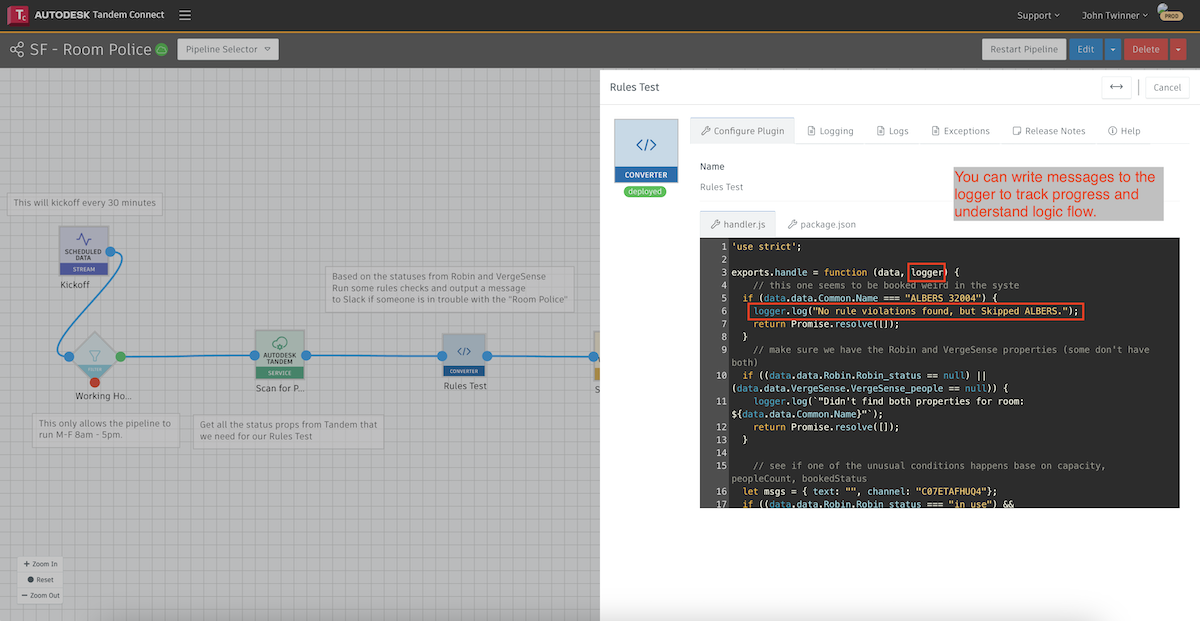Expand the Delete button dropdown arrow
This screenshot has height=621, width=1200.
[1178, 49]
